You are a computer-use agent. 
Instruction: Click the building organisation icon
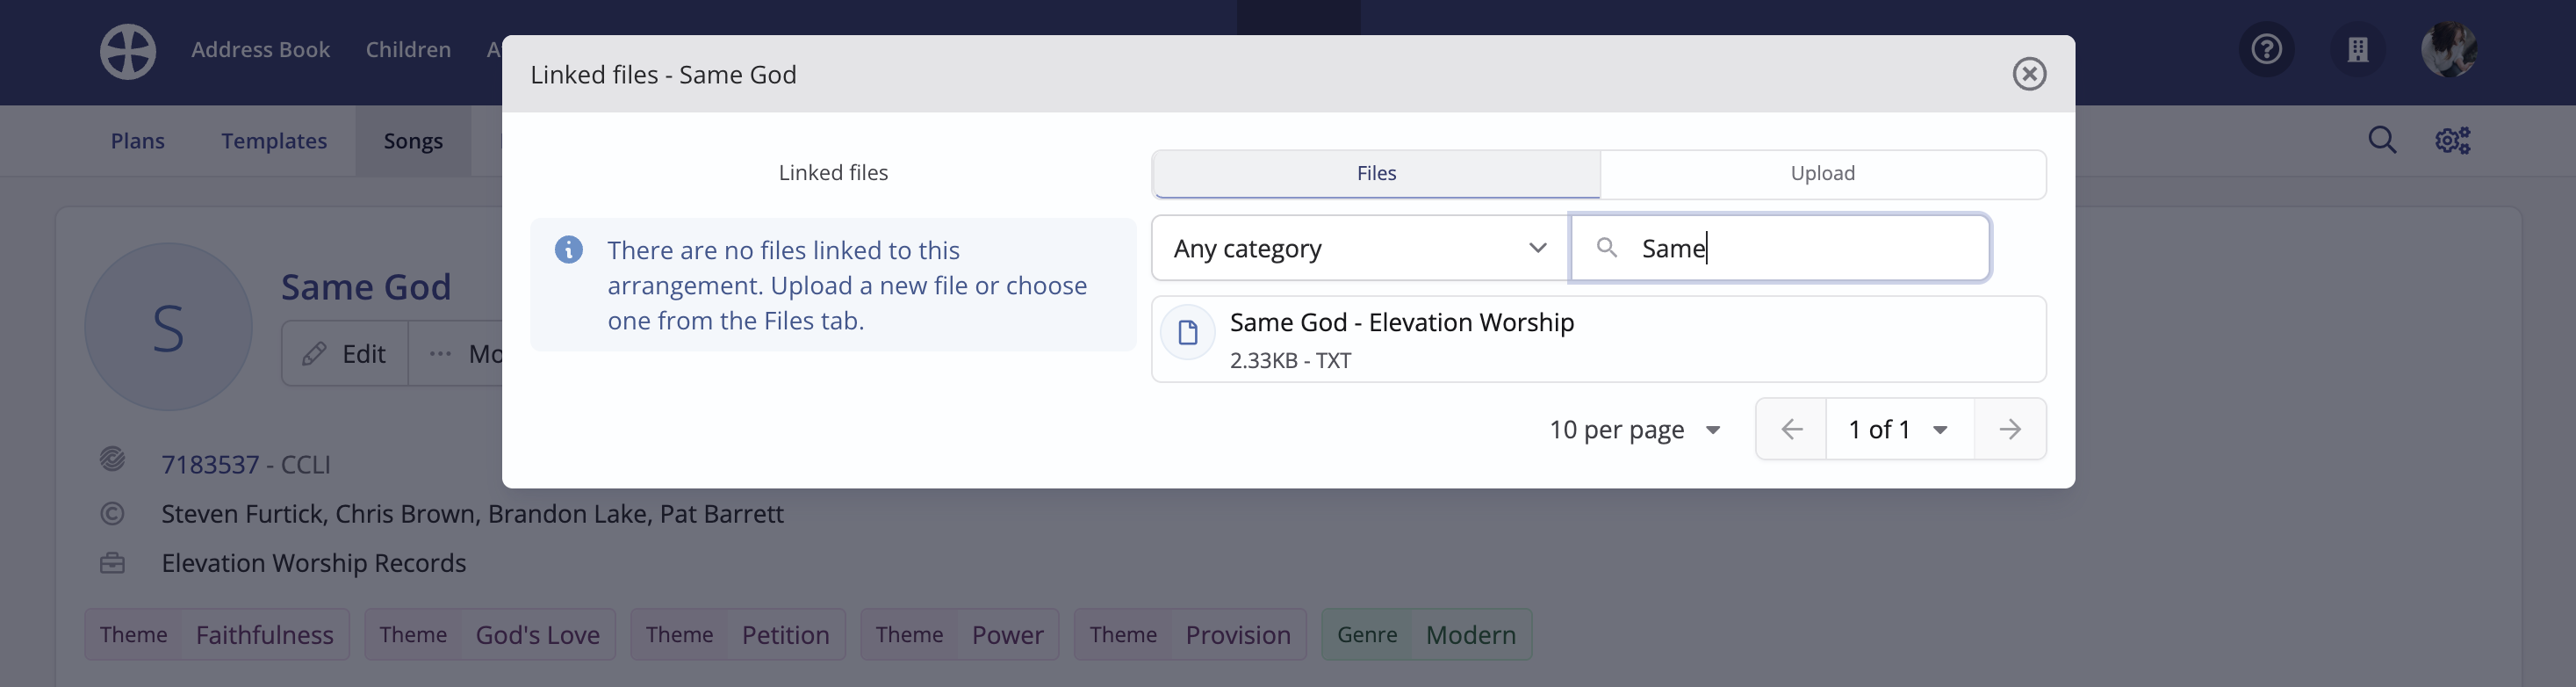pyautogui.click(x=2358, y=49)
